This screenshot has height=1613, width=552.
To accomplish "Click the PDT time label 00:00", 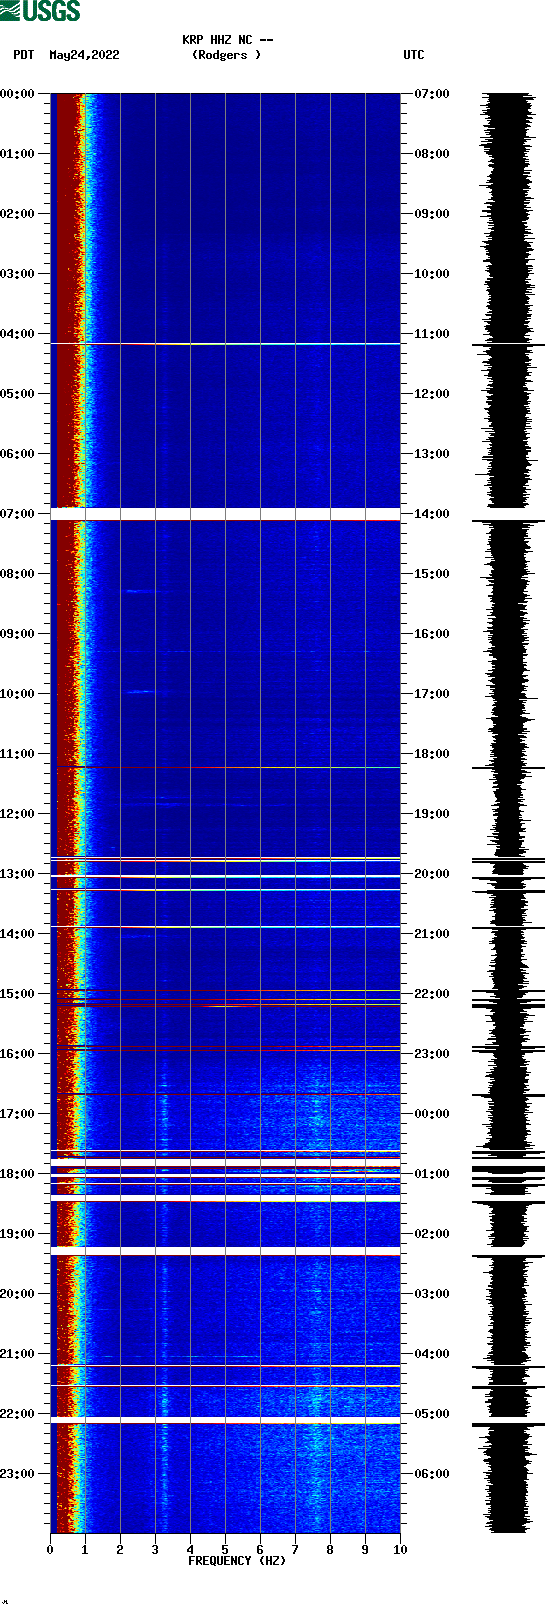I will click(x=17, y=94).
